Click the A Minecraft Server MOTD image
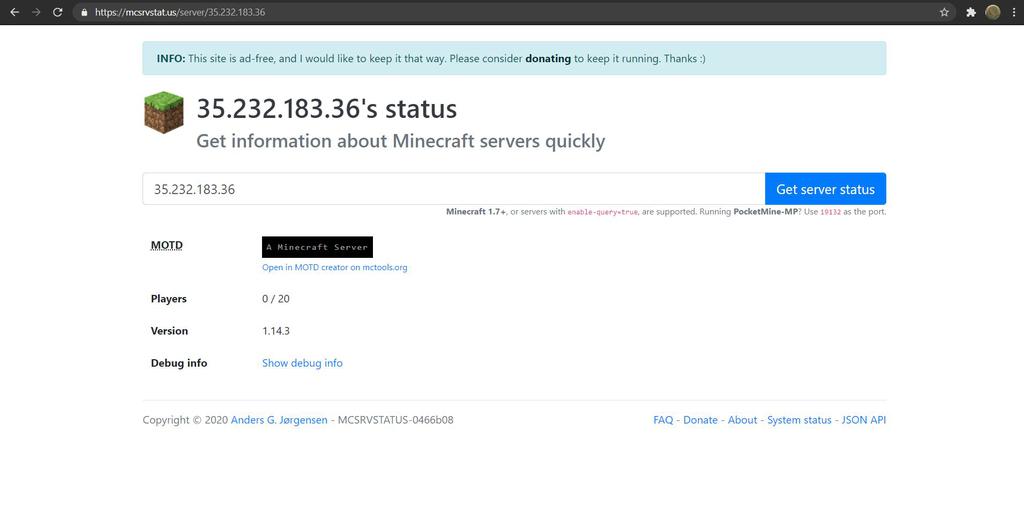Viewport: 1024px width, 527px height. click(317, 247)
